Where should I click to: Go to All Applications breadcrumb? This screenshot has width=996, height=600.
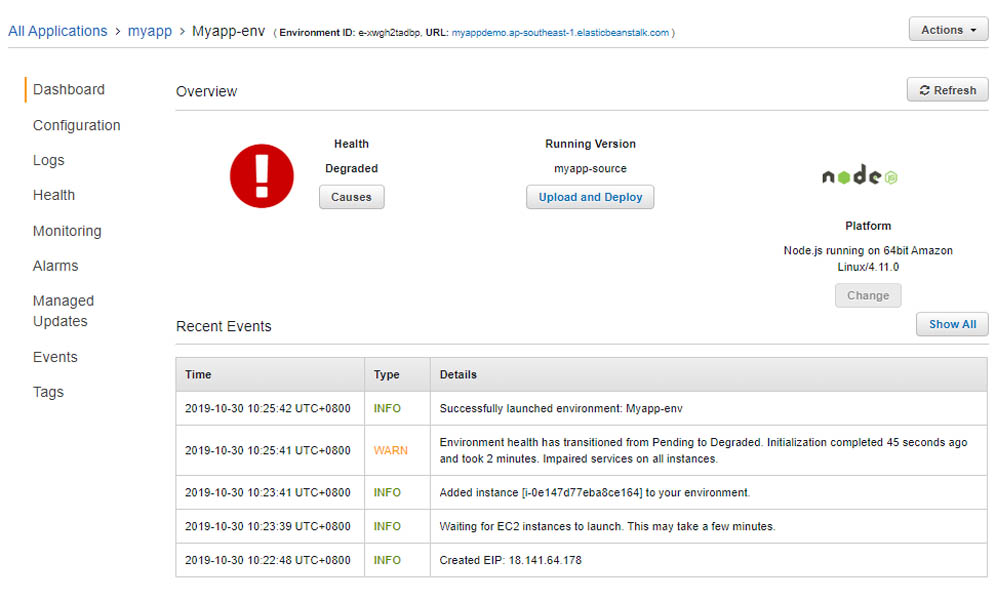click(58, 31)
